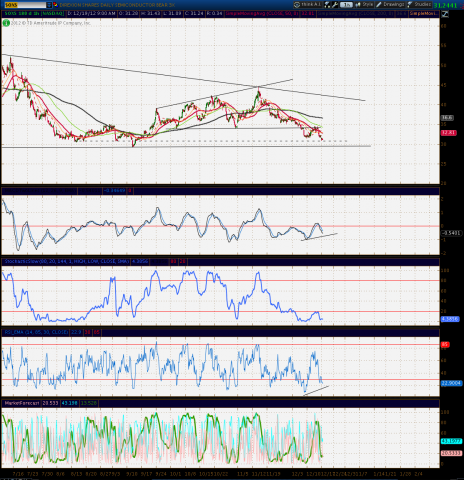This screenshot has width=464, height=480.
Task: Click the RSI_EMA study header label
Action: (x=36, y=332)
